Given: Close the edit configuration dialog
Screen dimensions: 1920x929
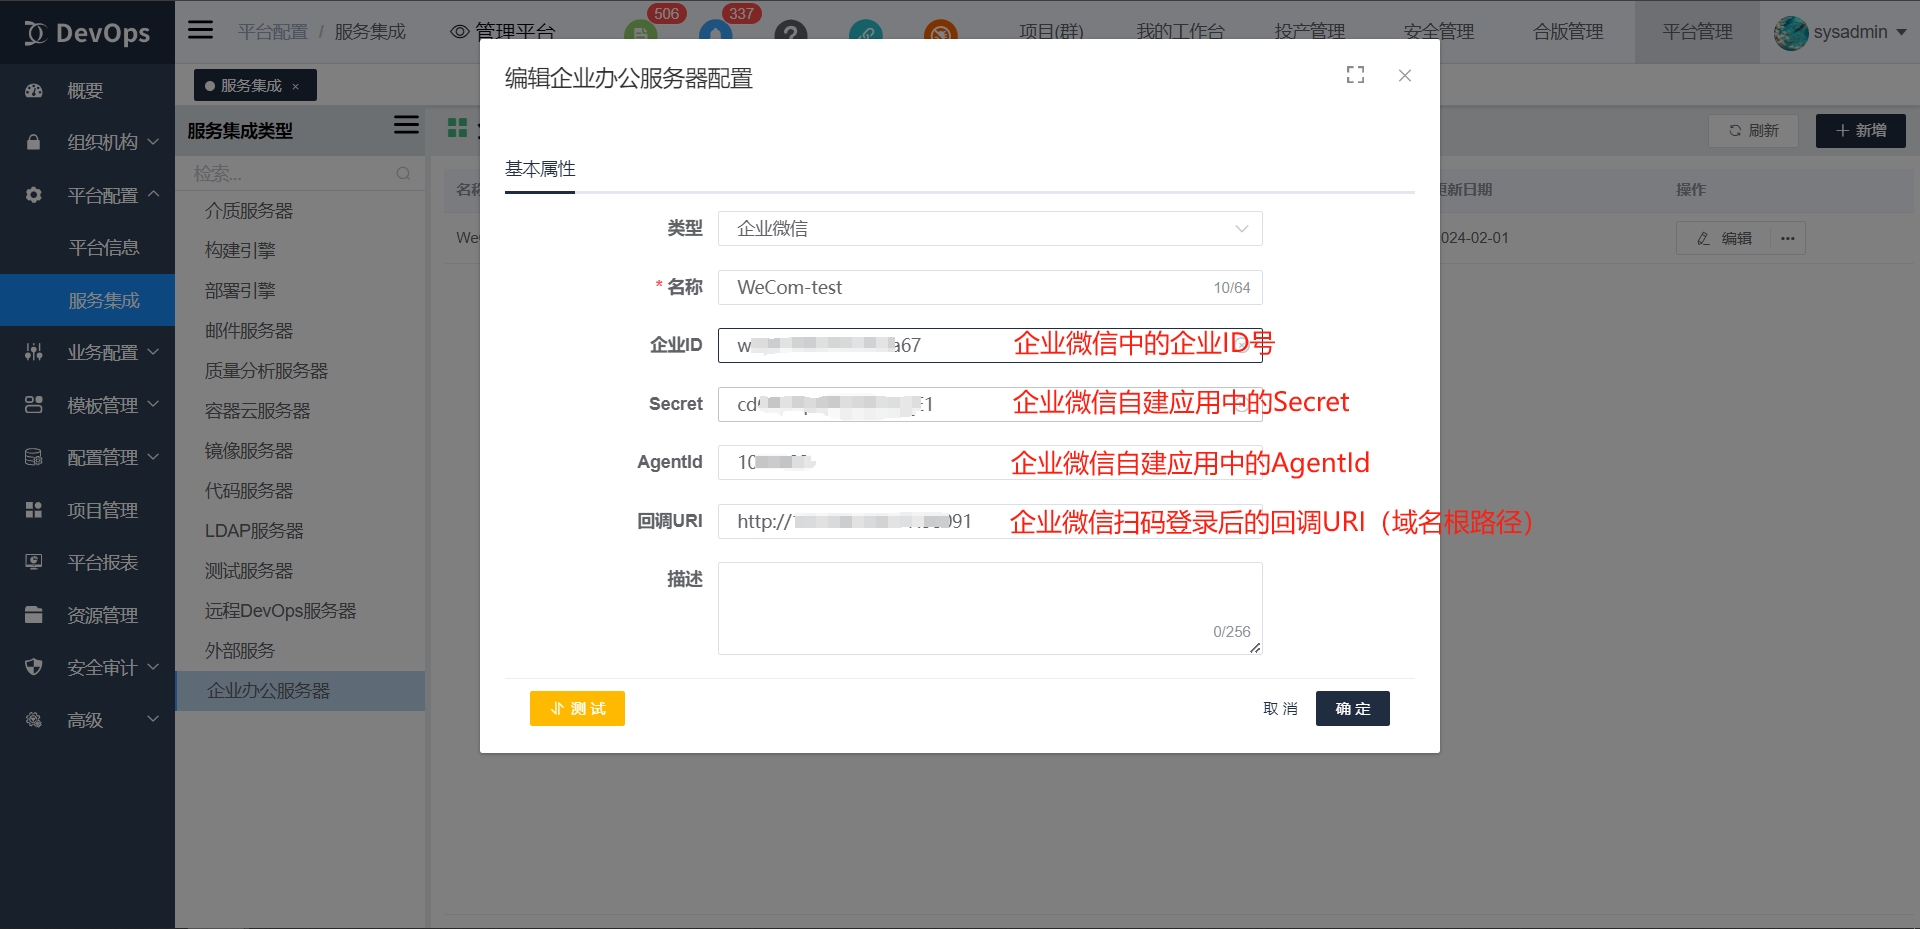Looking at the screenshot, I should pos(1404,76).
